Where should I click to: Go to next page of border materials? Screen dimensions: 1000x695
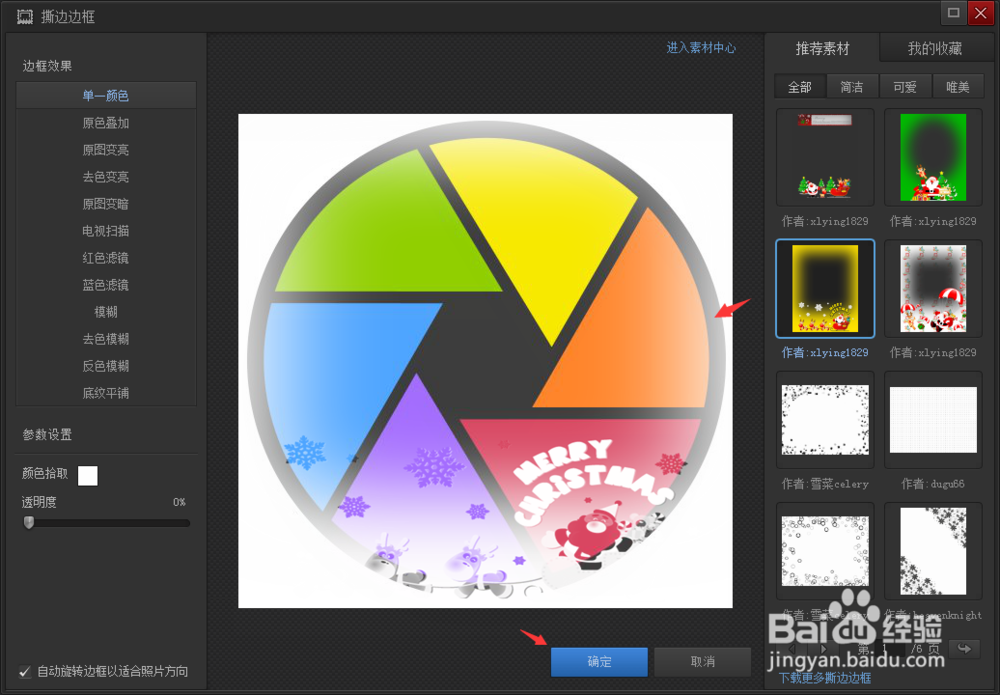click(x=823, y=649)
